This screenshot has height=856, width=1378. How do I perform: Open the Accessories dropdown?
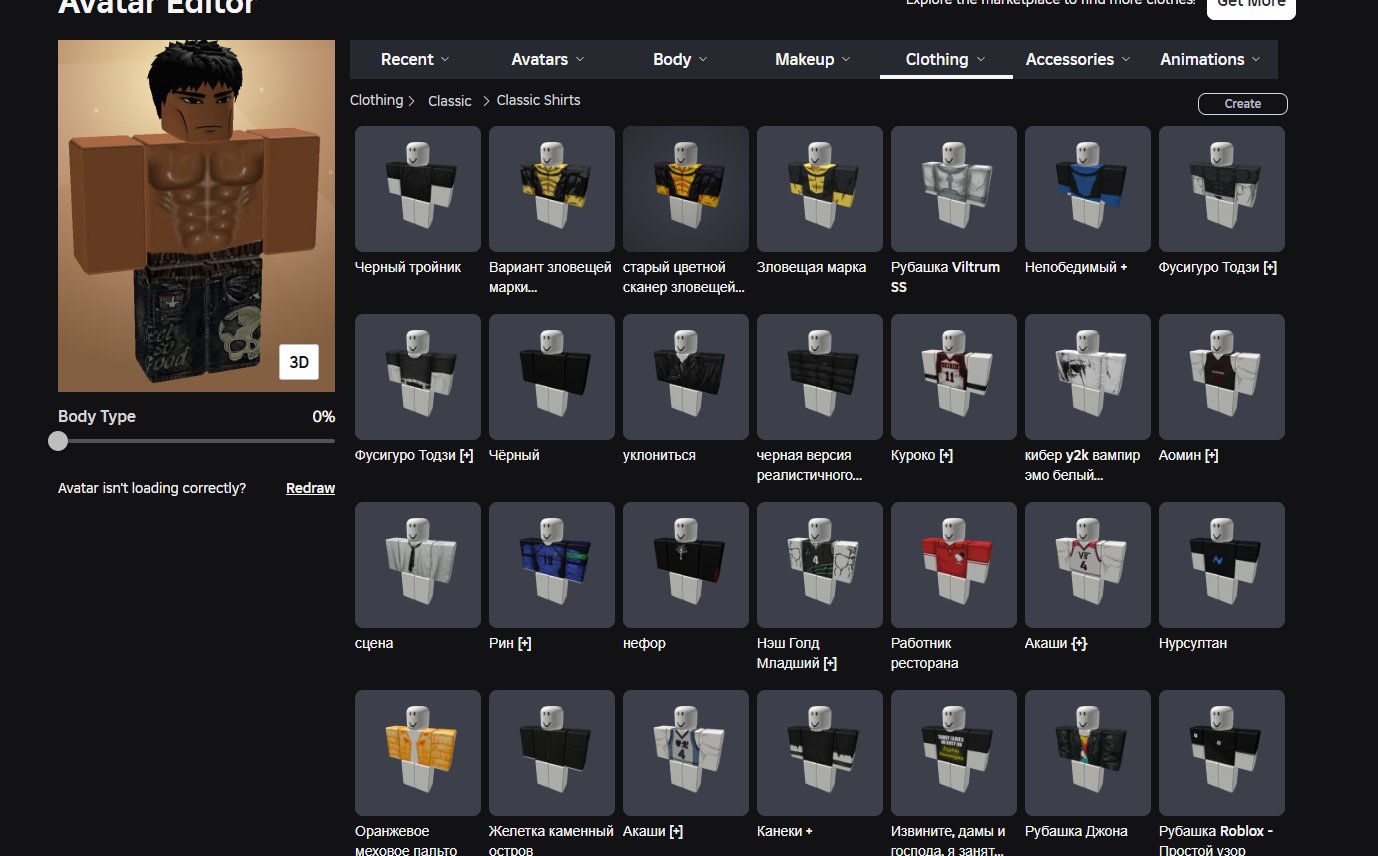pyautogui.click(x=1078, y=59)
